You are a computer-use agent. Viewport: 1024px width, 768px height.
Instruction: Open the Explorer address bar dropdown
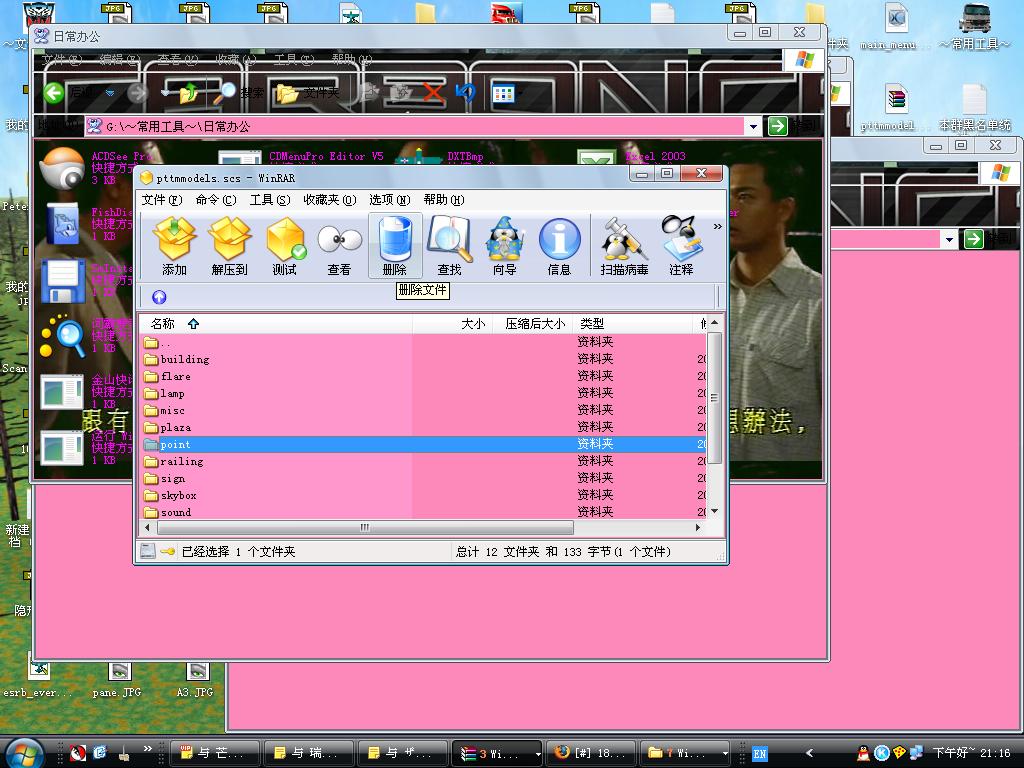(x=753, y=126)
